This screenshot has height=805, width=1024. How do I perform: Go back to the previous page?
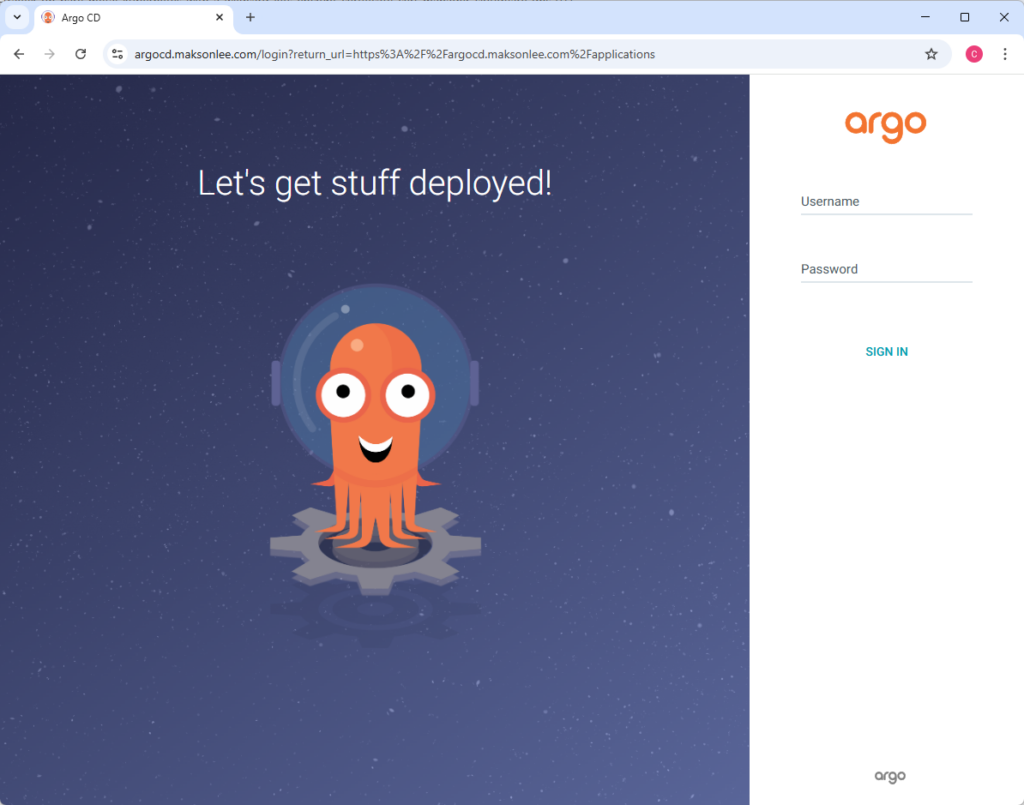click(x=19, y=54)
